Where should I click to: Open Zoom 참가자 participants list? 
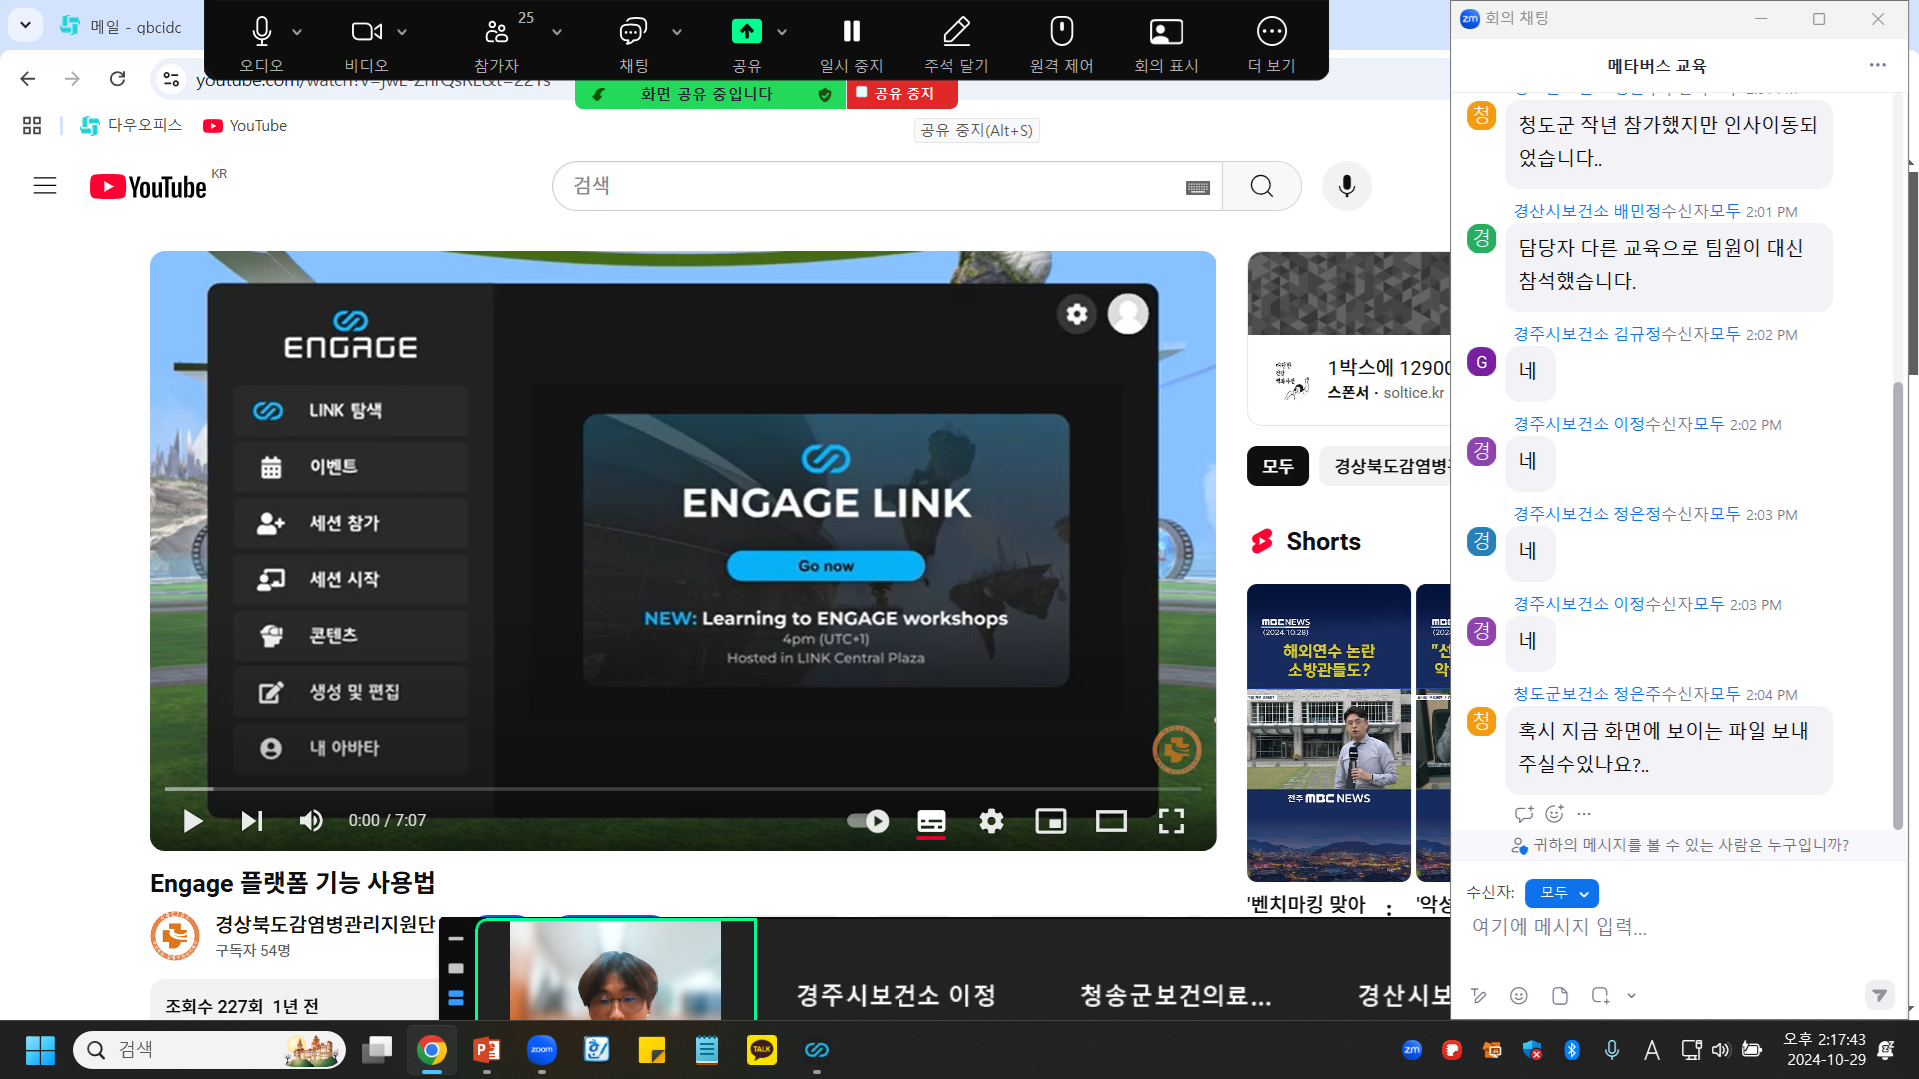pyautogui.click(x=497, y=41)
